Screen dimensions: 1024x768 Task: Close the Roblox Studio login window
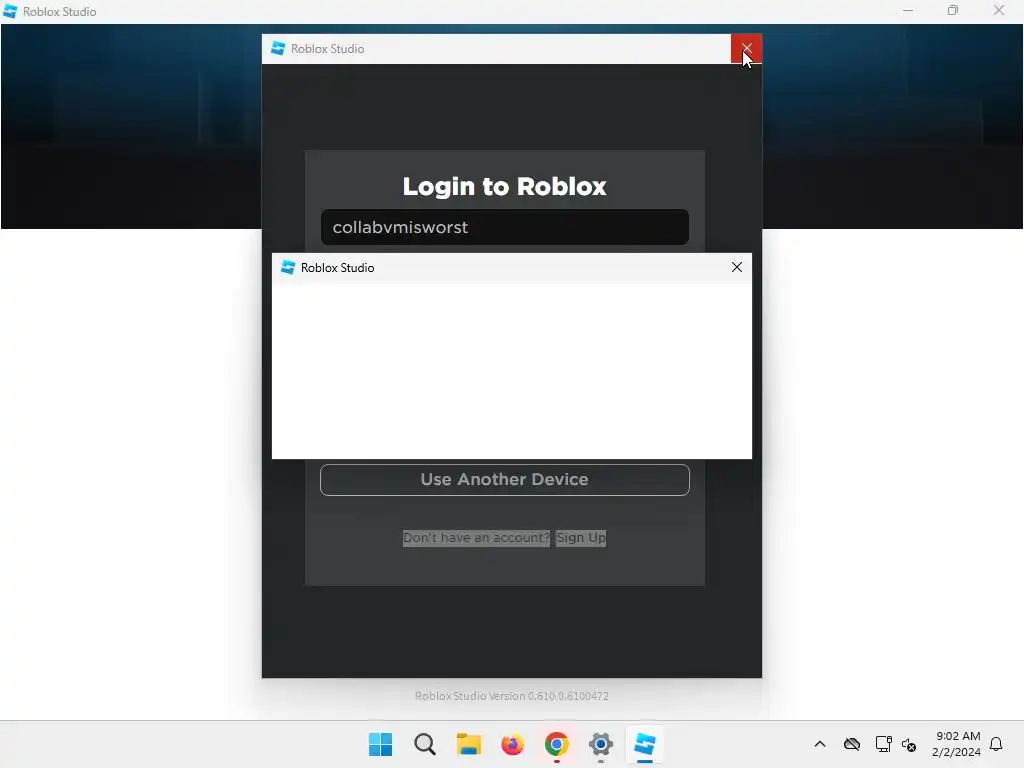(x=746, y=48)
